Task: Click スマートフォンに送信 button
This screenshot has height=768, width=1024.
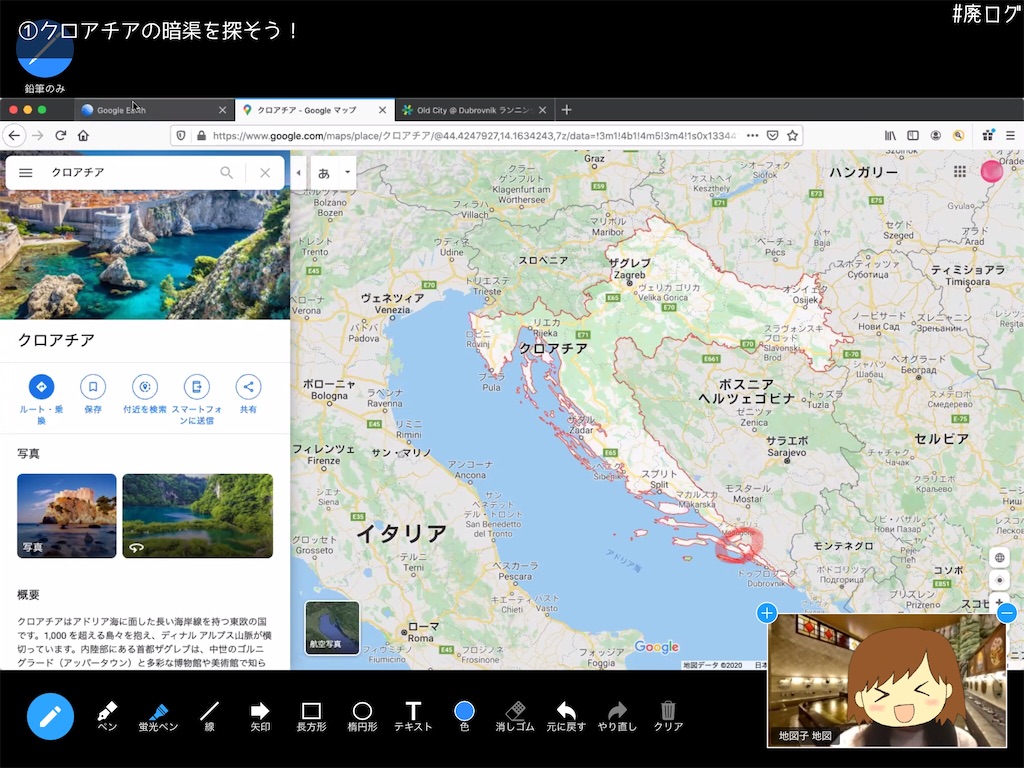Action: 197,398
